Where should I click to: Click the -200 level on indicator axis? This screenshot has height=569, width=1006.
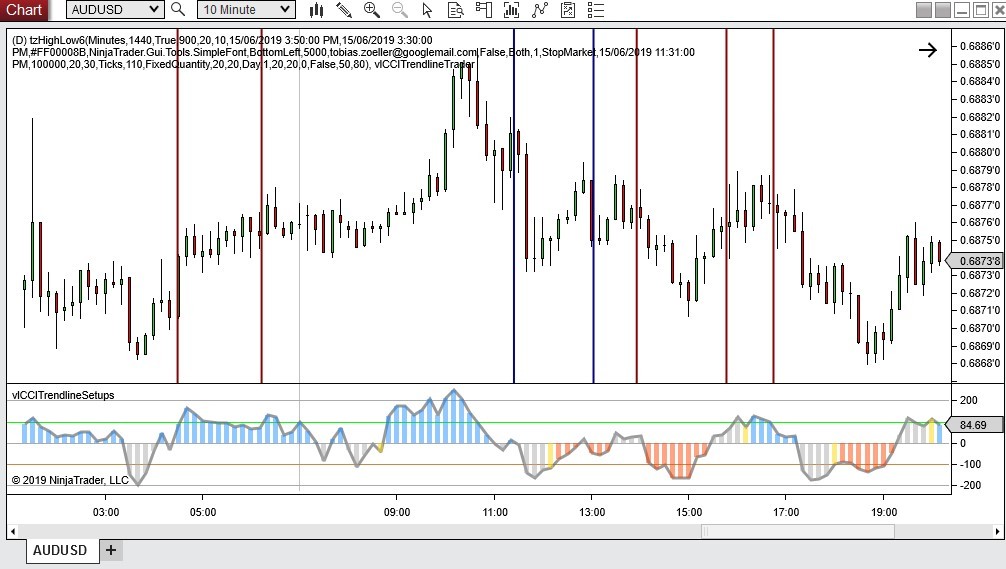point(970,485)
